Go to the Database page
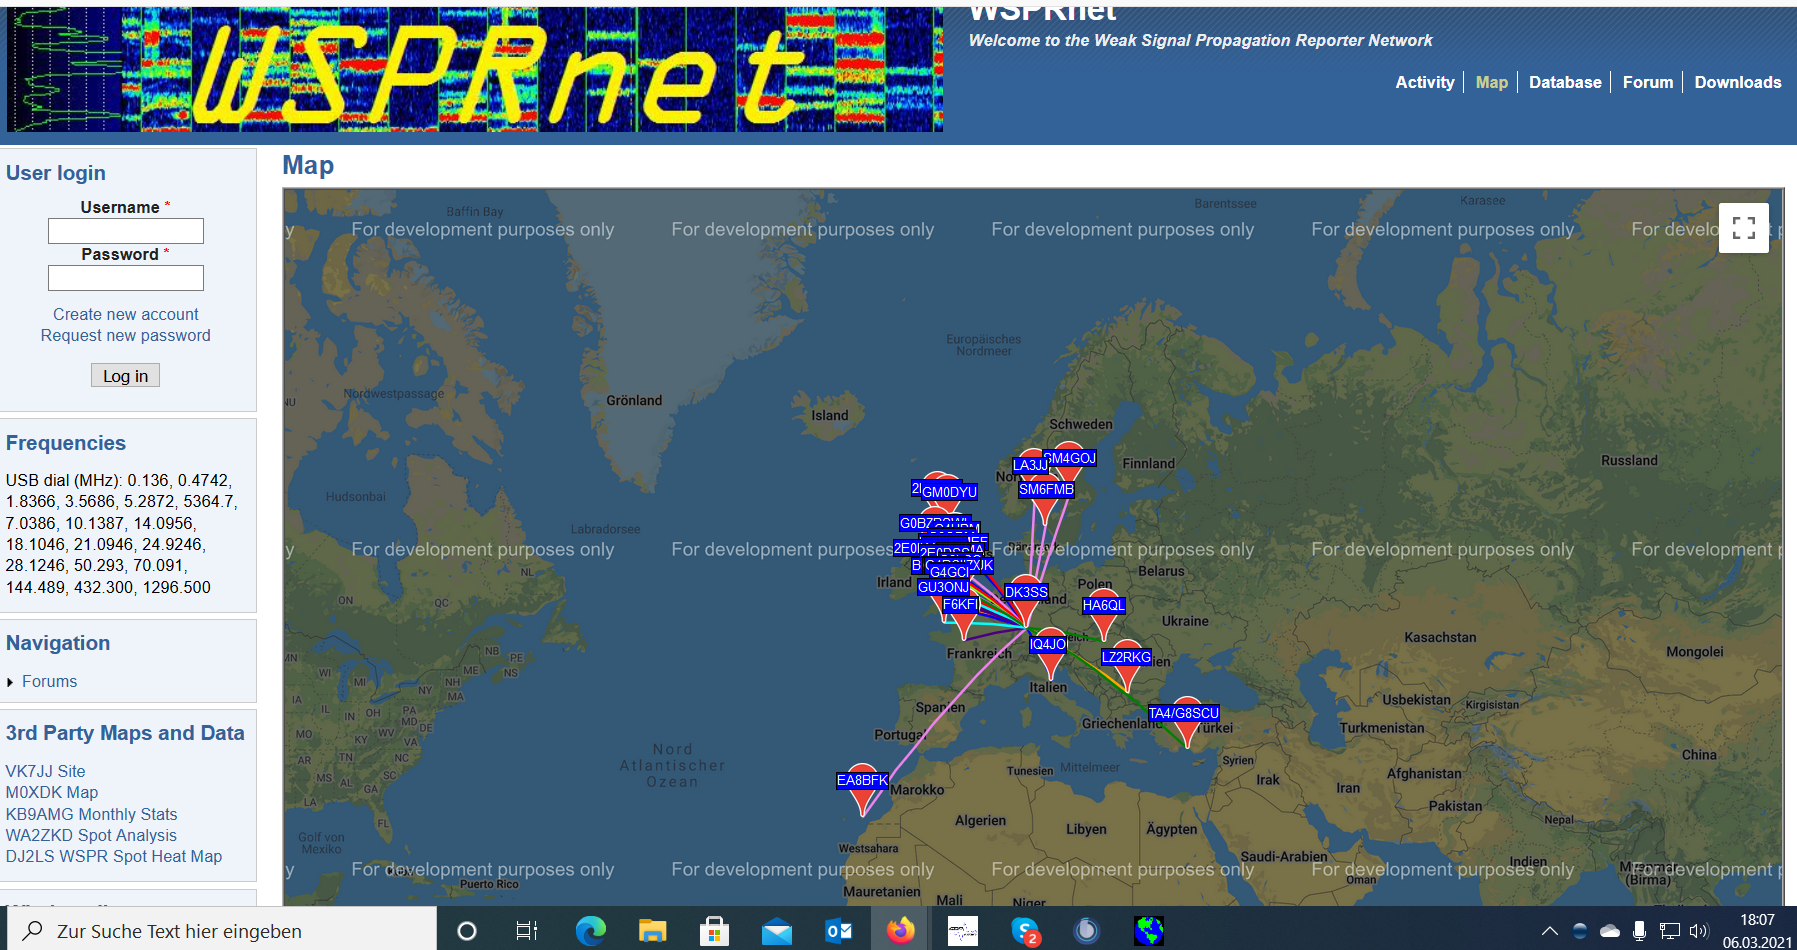Viewport: 1797px width, 950px height. [1565, 82]
